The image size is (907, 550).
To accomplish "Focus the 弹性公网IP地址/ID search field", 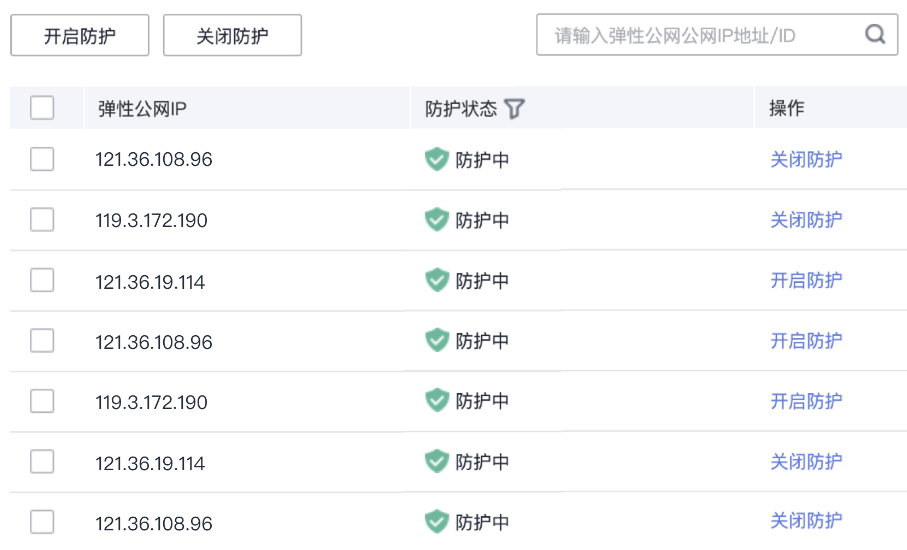I will (x=700, y=35).
